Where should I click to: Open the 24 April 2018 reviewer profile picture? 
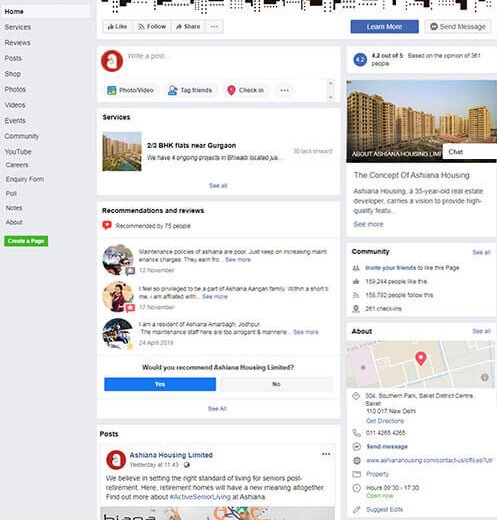118,334
